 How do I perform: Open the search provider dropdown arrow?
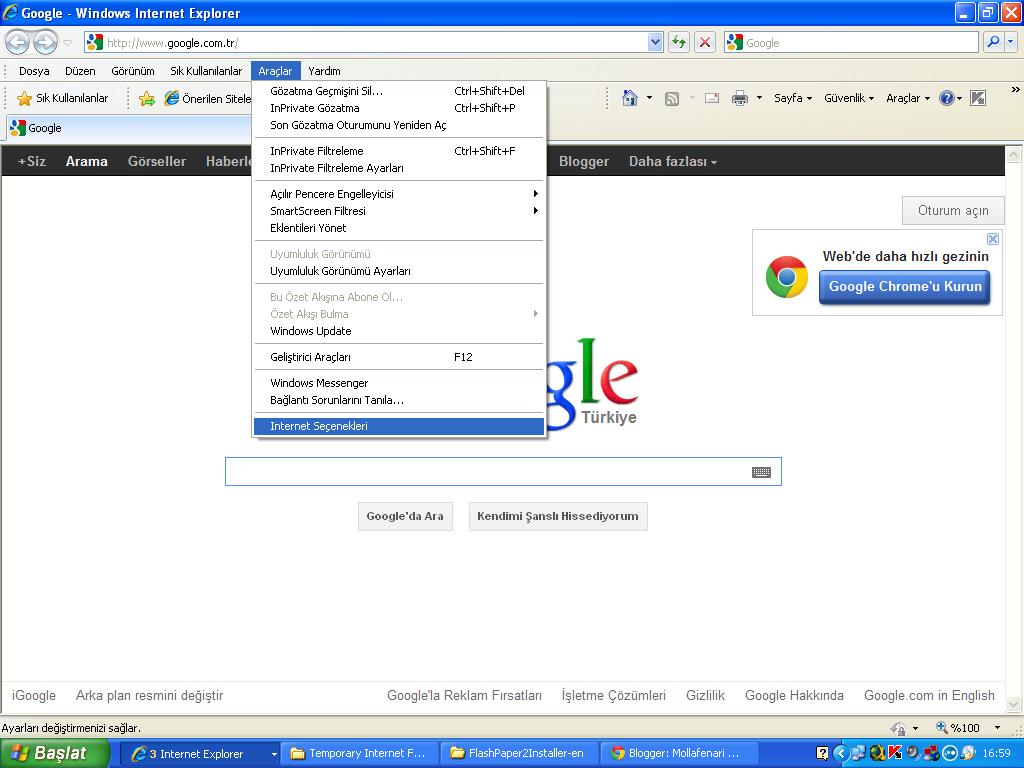tap(1011, 42)
